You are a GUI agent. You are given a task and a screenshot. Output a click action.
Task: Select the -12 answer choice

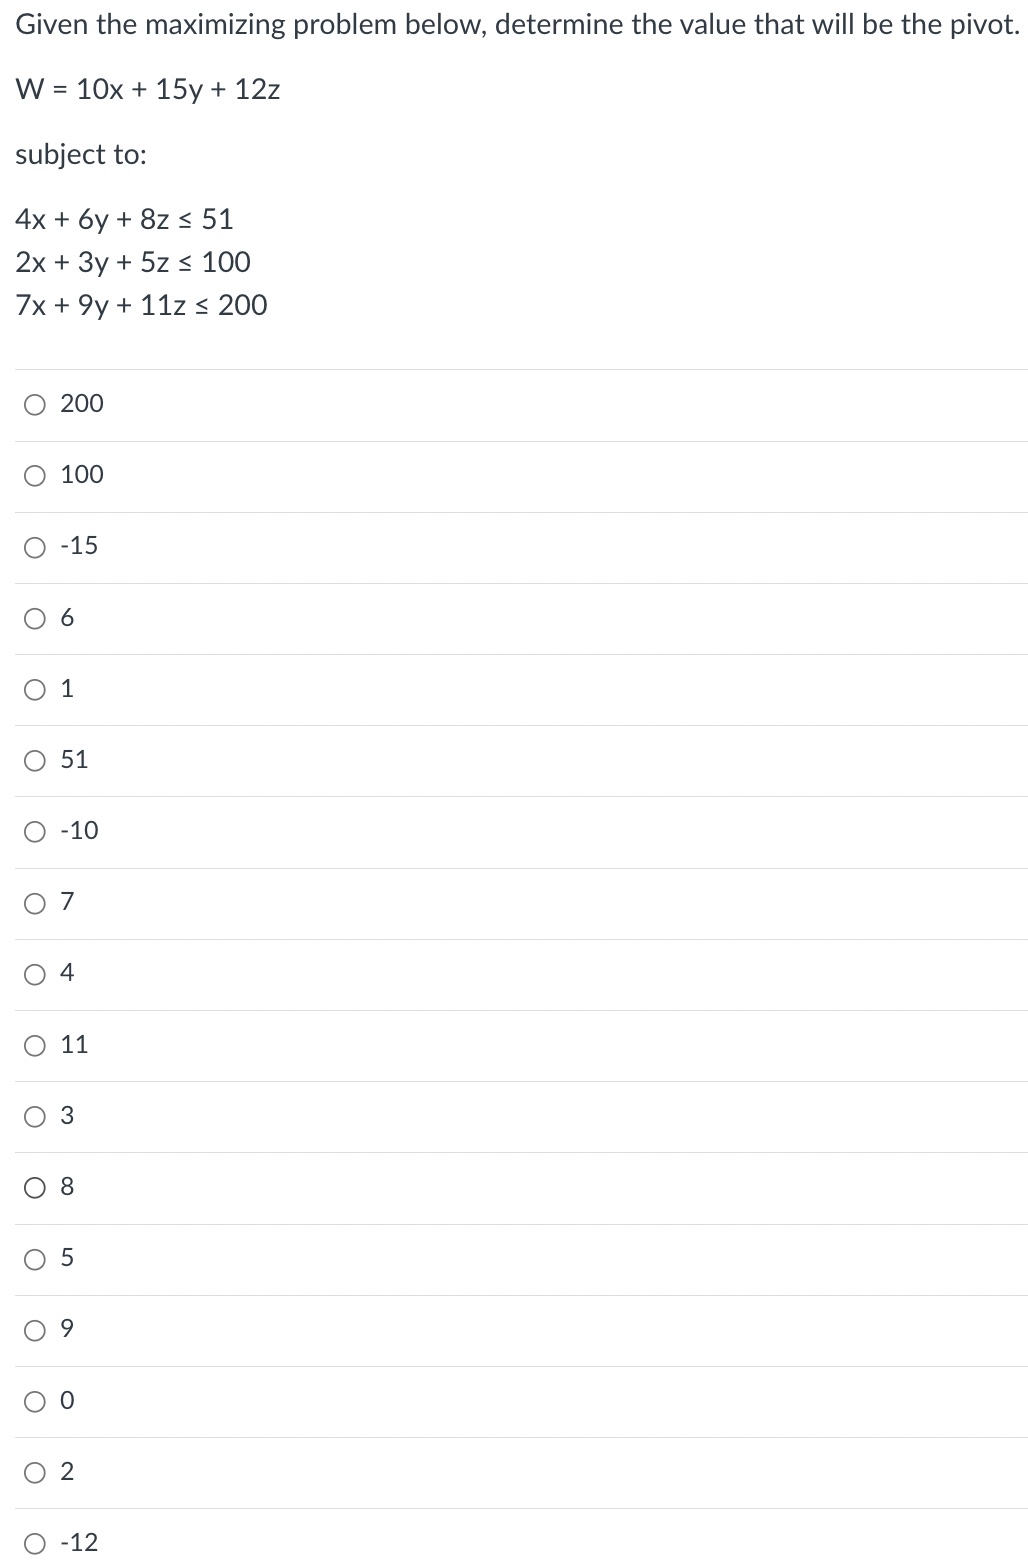pyautogui.click(x=35, y=1542)
